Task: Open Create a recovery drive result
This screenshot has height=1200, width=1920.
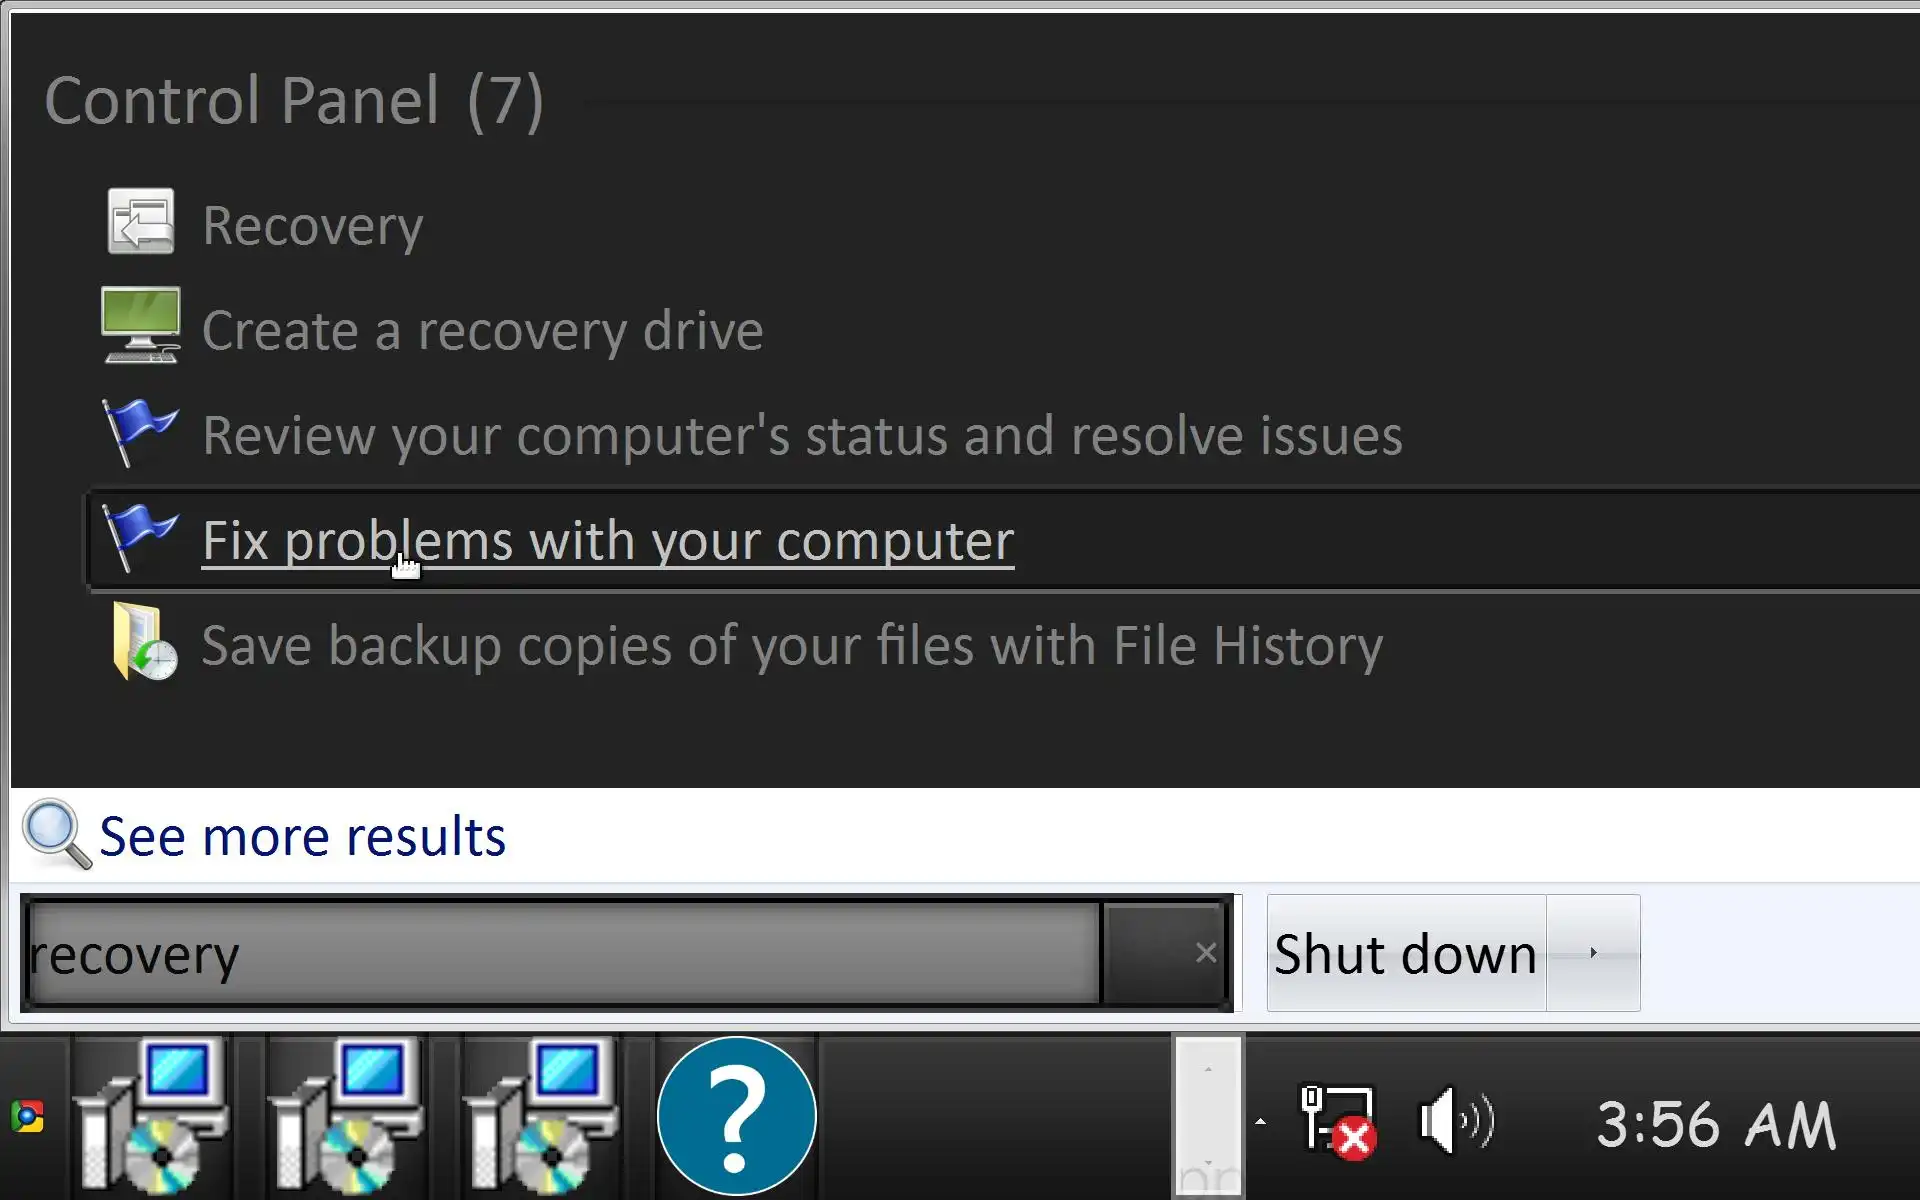Action: 482,331
